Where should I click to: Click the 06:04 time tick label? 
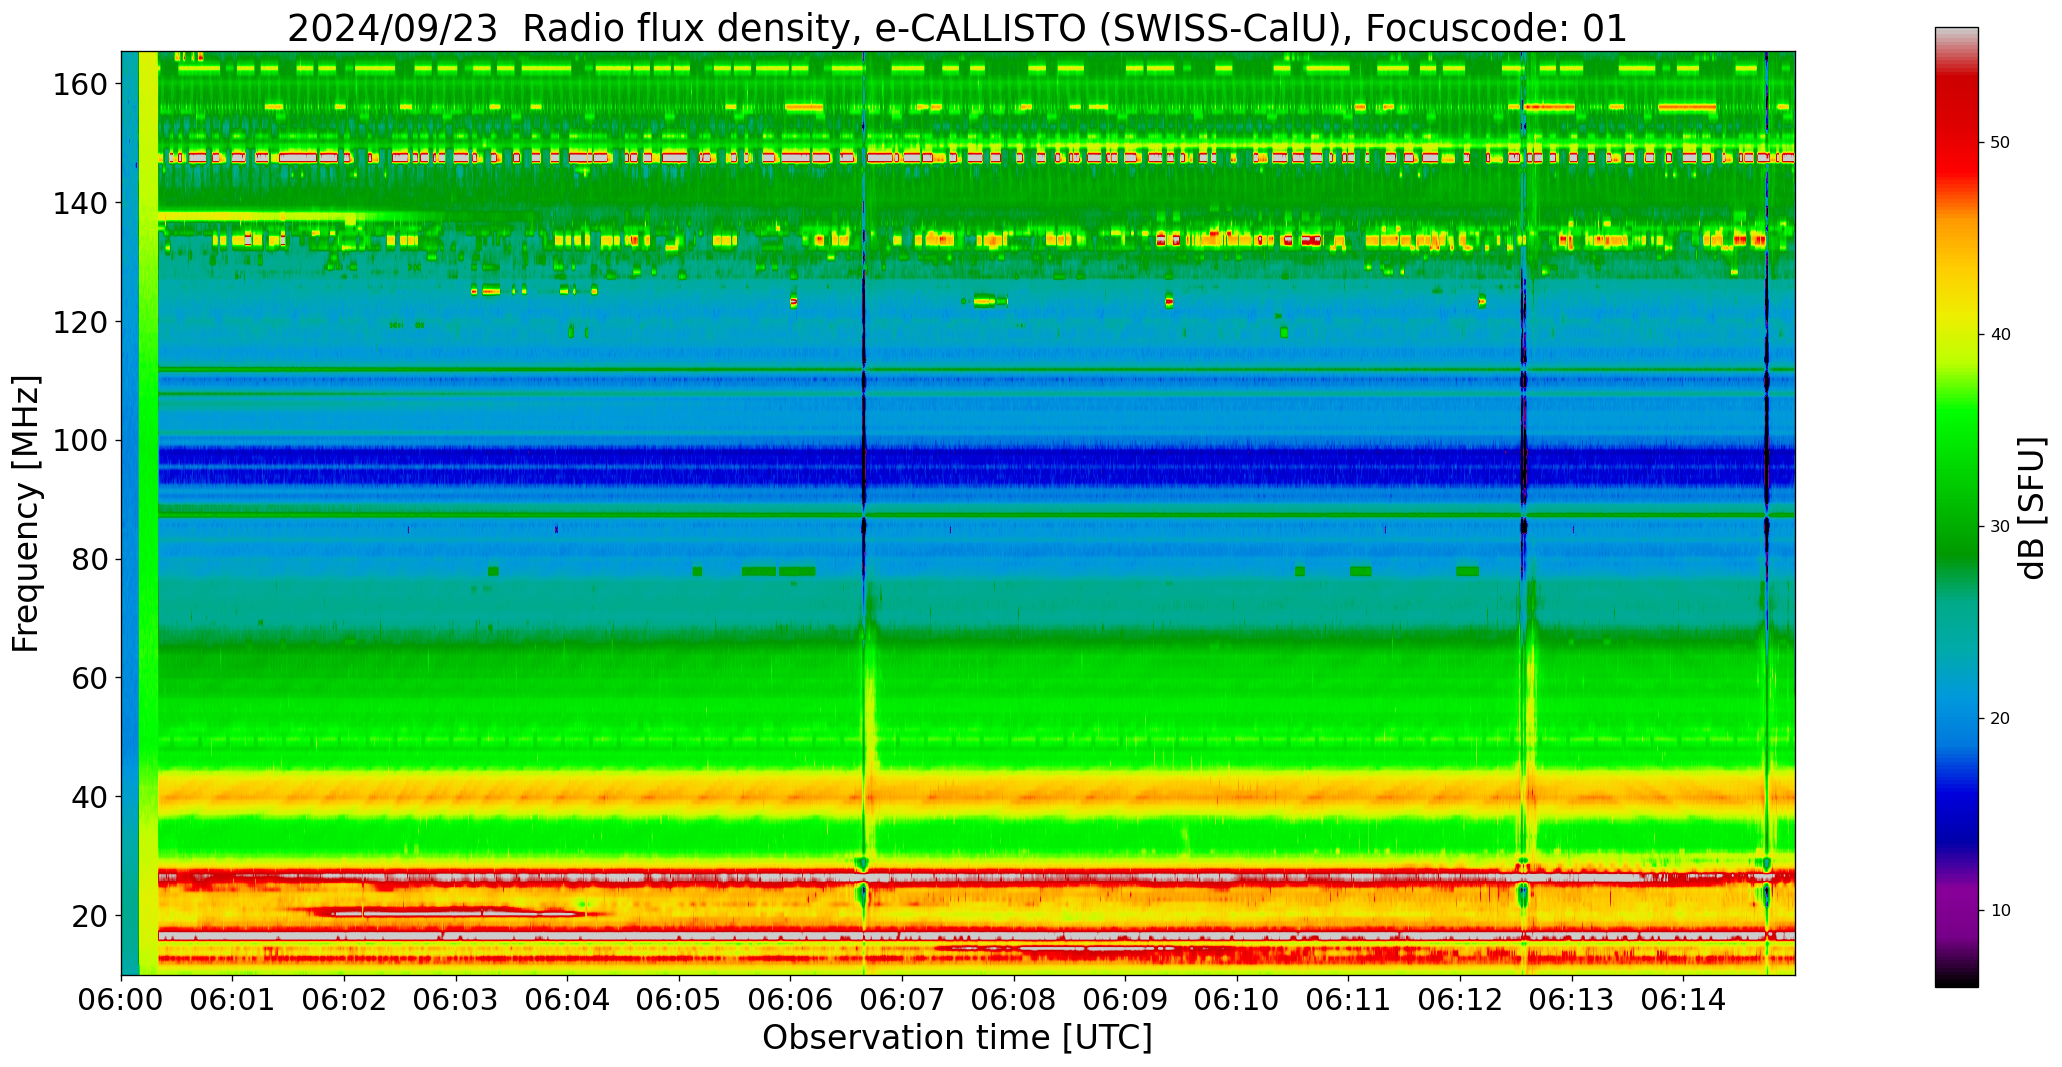coord(568,998)
